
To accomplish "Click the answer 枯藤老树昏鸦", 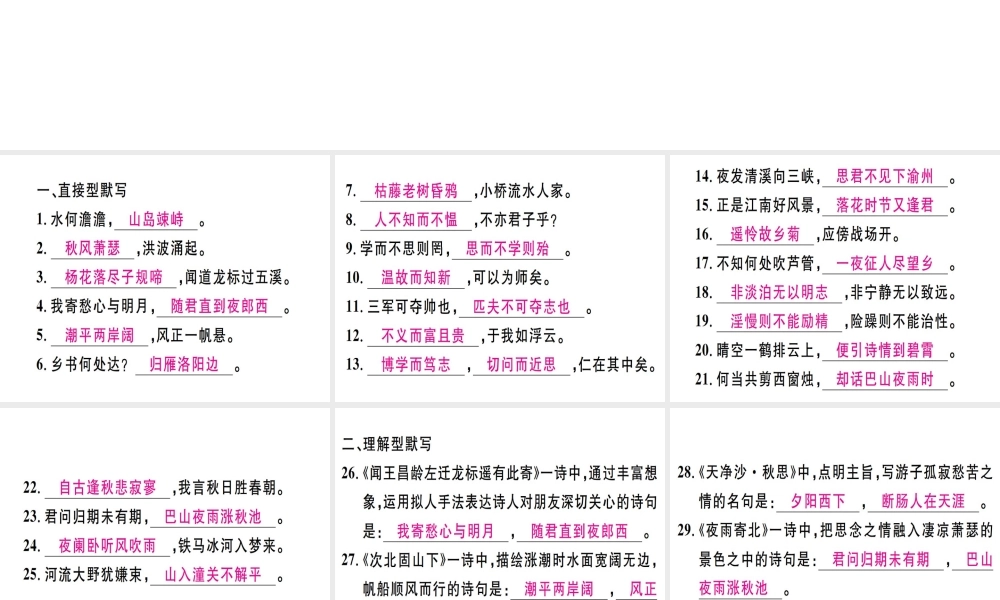I will (x=416, y=190).
